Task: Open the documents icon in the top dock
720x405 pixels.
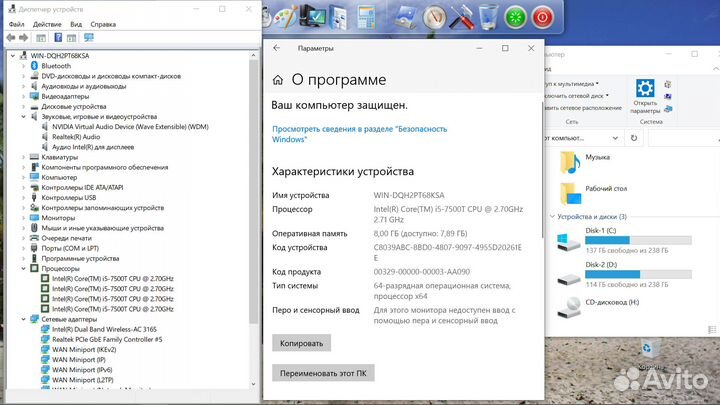Action: click(338, 17)
